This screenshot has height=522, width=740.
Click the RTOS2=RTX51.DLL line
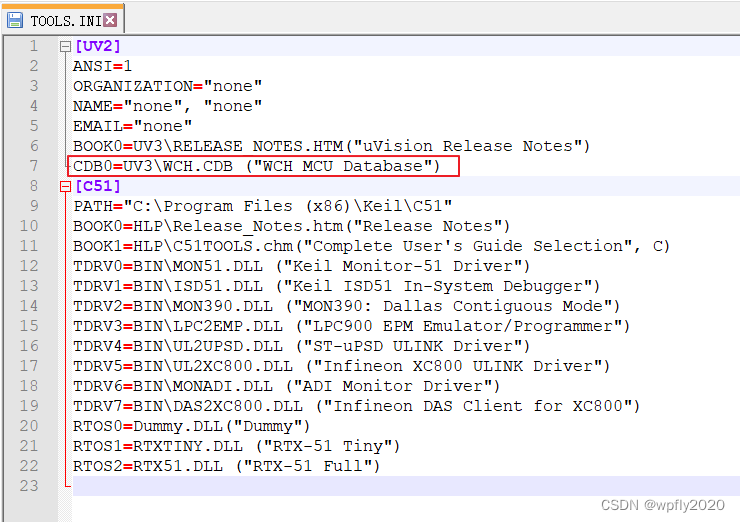227,466
